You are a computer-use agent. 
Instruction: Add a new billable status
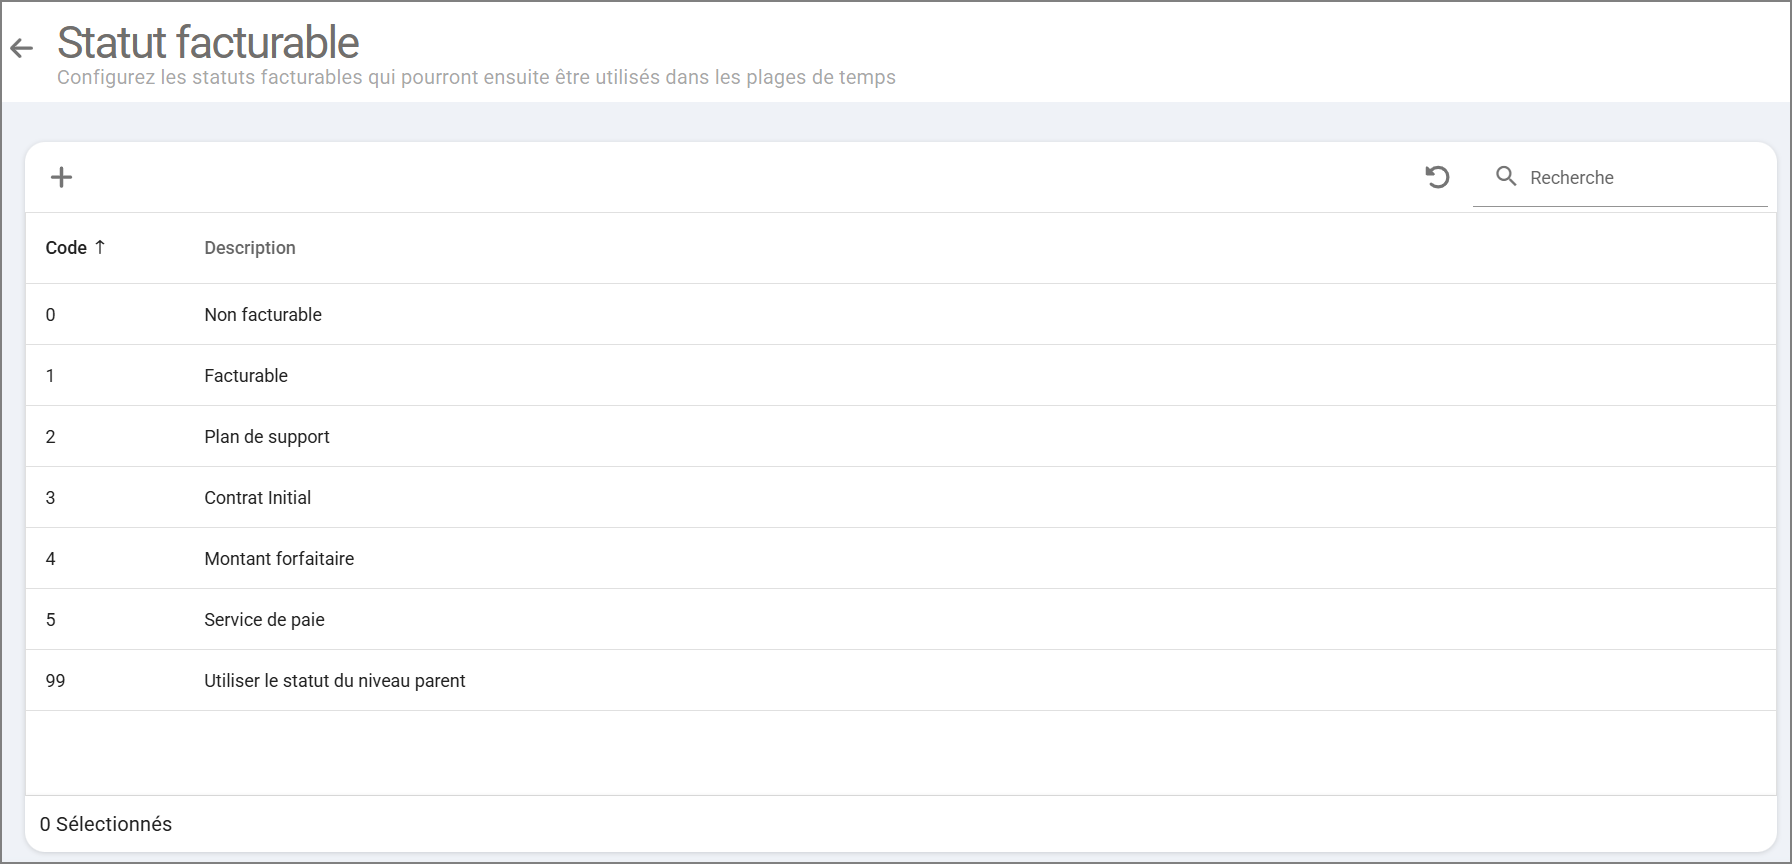tap(61, 177)
